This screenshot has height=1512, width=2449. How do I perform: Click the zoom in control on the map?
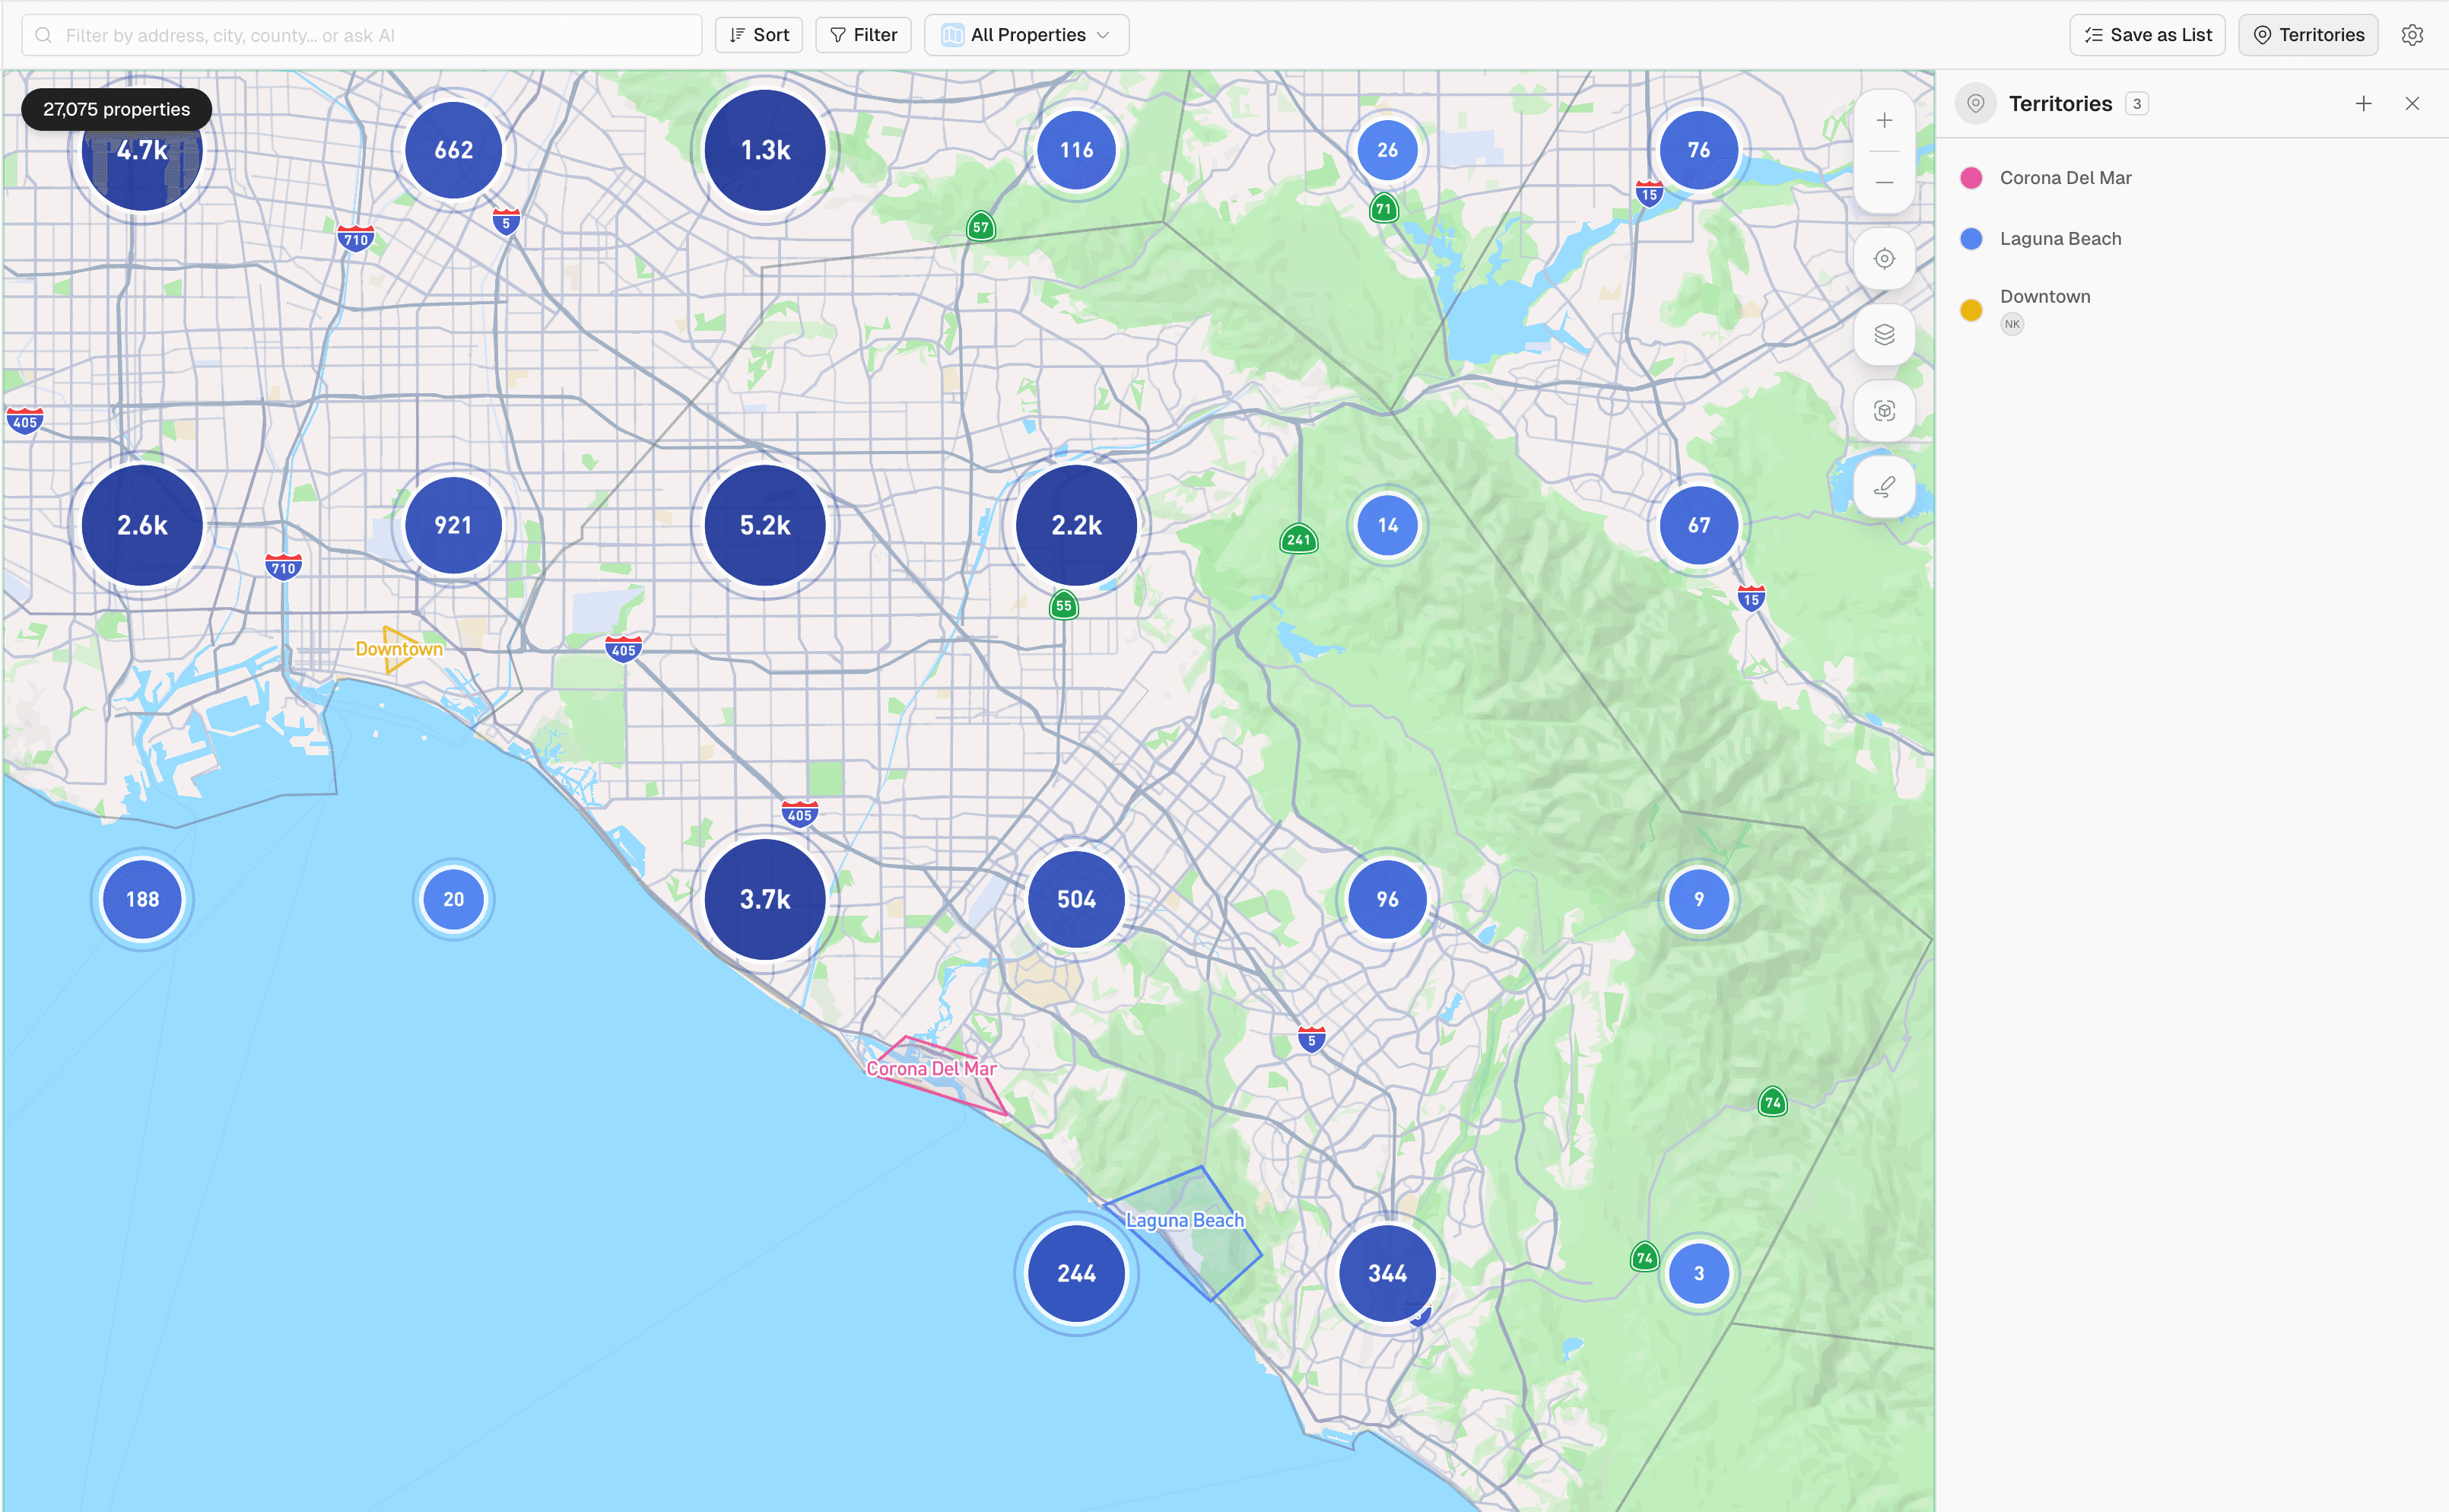pos(1884,120)
